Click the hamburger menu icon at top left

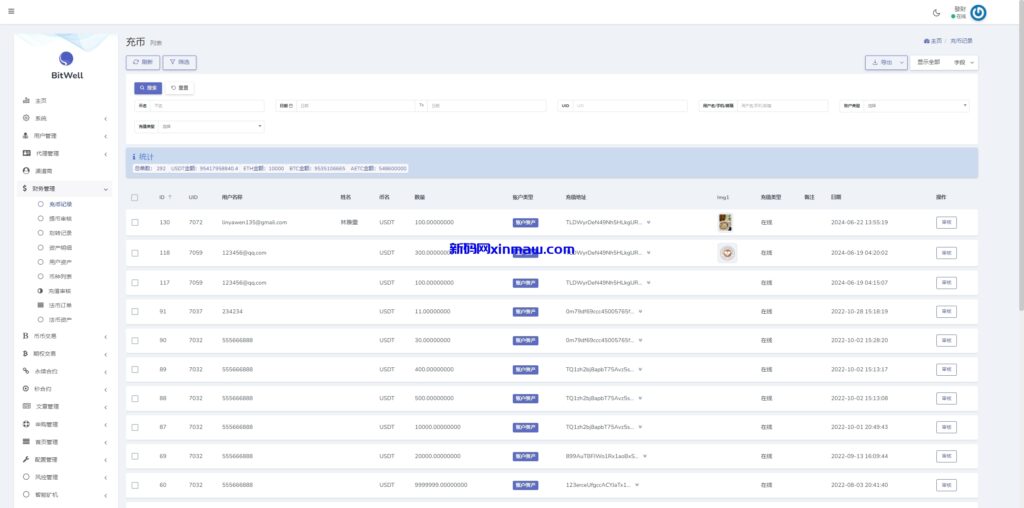point(10,12)
